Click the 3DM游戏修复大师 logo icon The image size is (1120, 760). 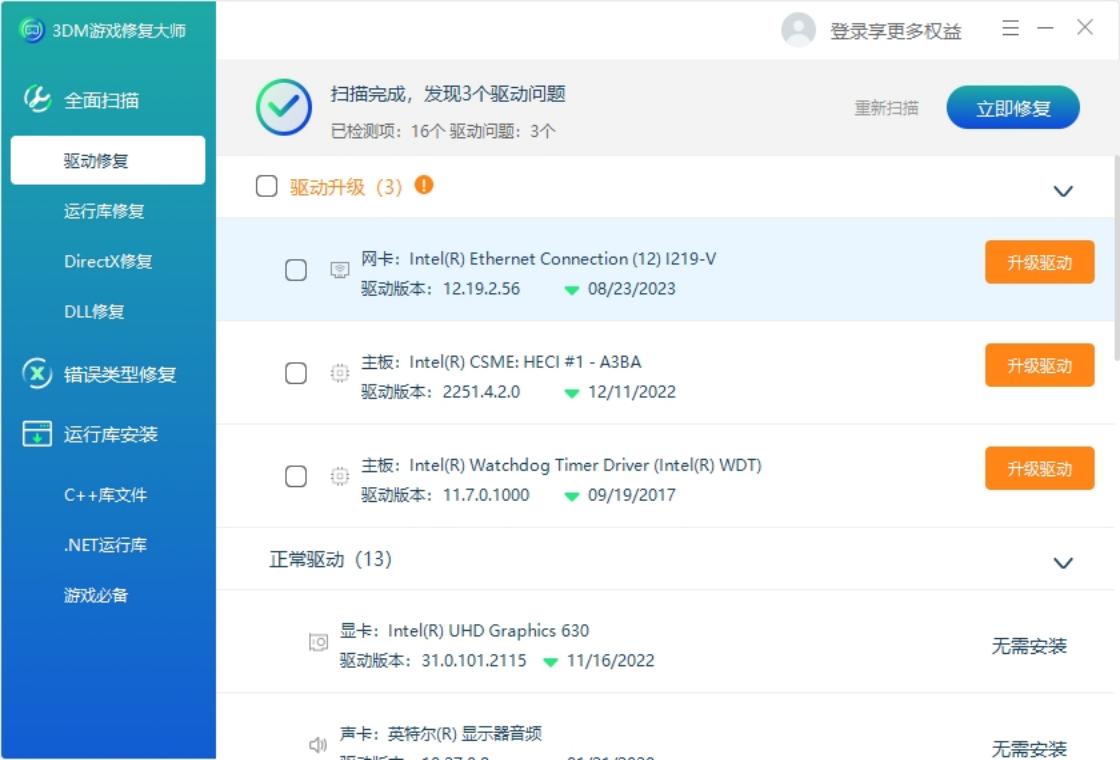pyautogui.click(x=32, y=30)
